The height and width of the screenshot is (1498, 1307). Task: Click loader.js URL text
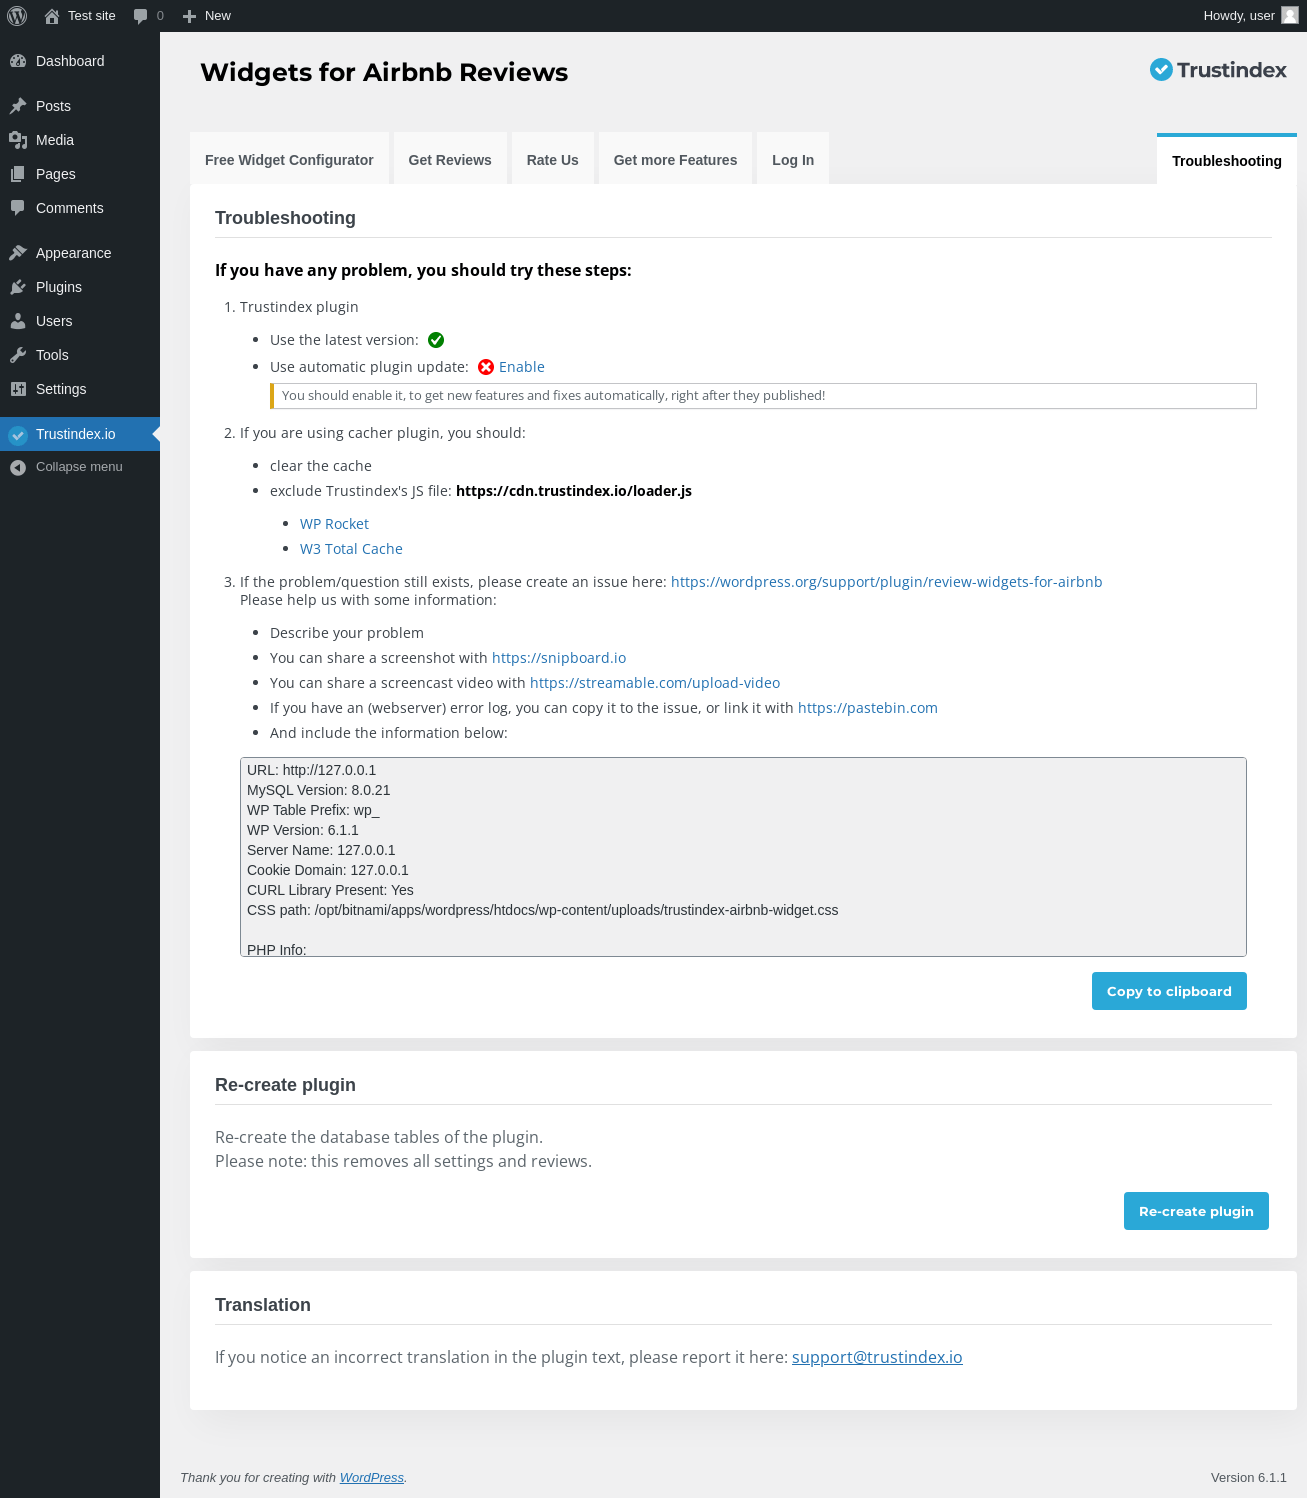pos(574,491)
